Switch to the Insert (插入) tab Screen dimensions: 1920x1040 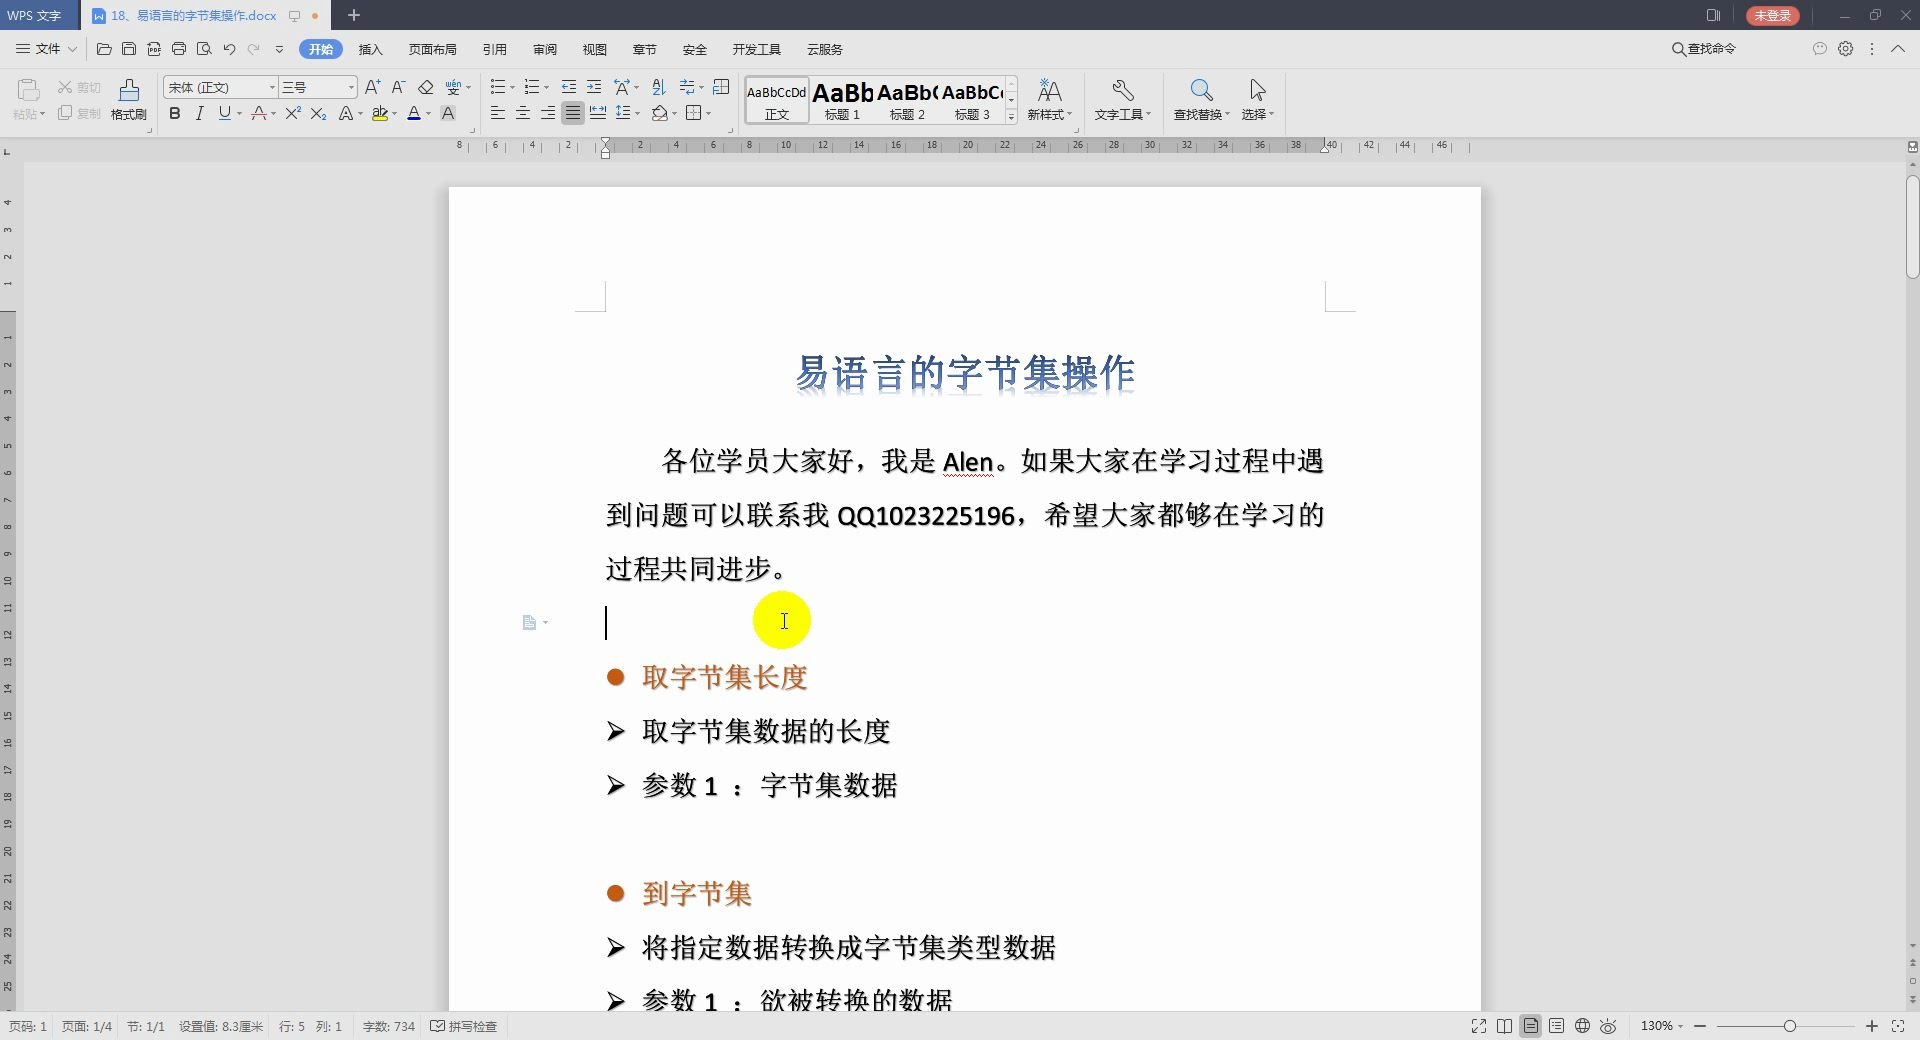[370, 49]
